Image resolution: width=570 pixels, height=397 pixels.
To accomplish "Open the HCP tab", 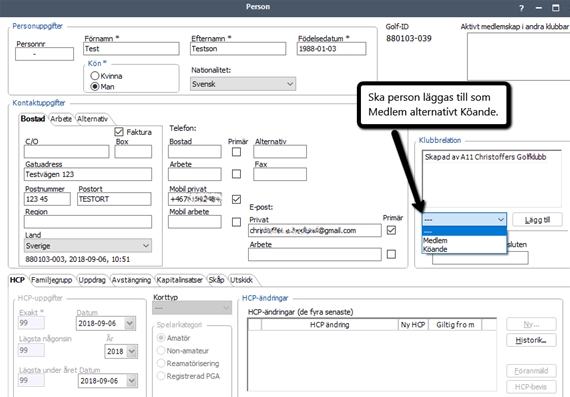I will click(x=17, y=280).
